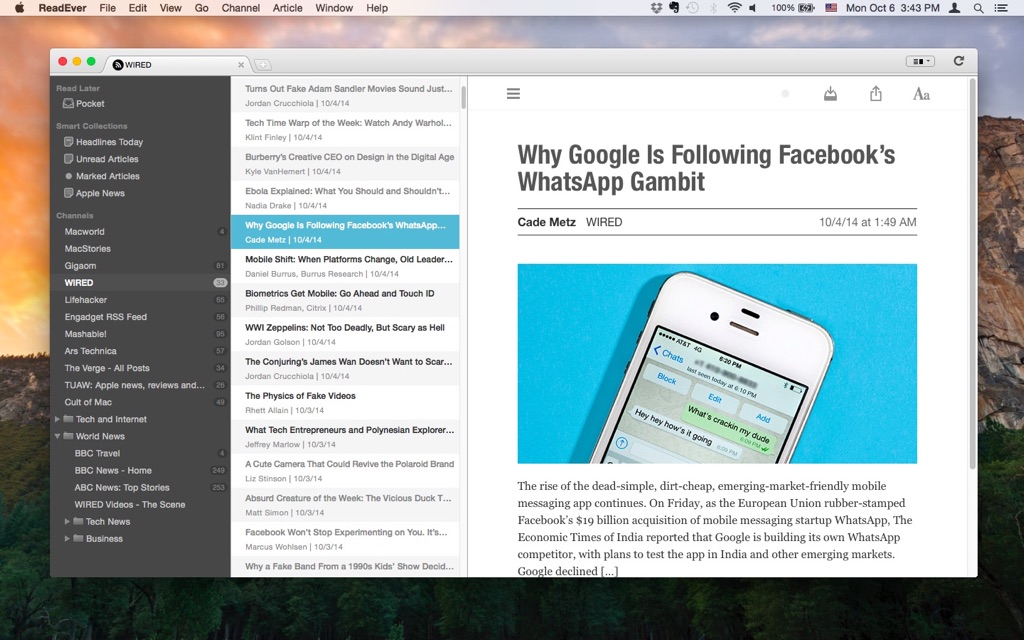
Task: Open the View menu
Action: pos(170,8)
